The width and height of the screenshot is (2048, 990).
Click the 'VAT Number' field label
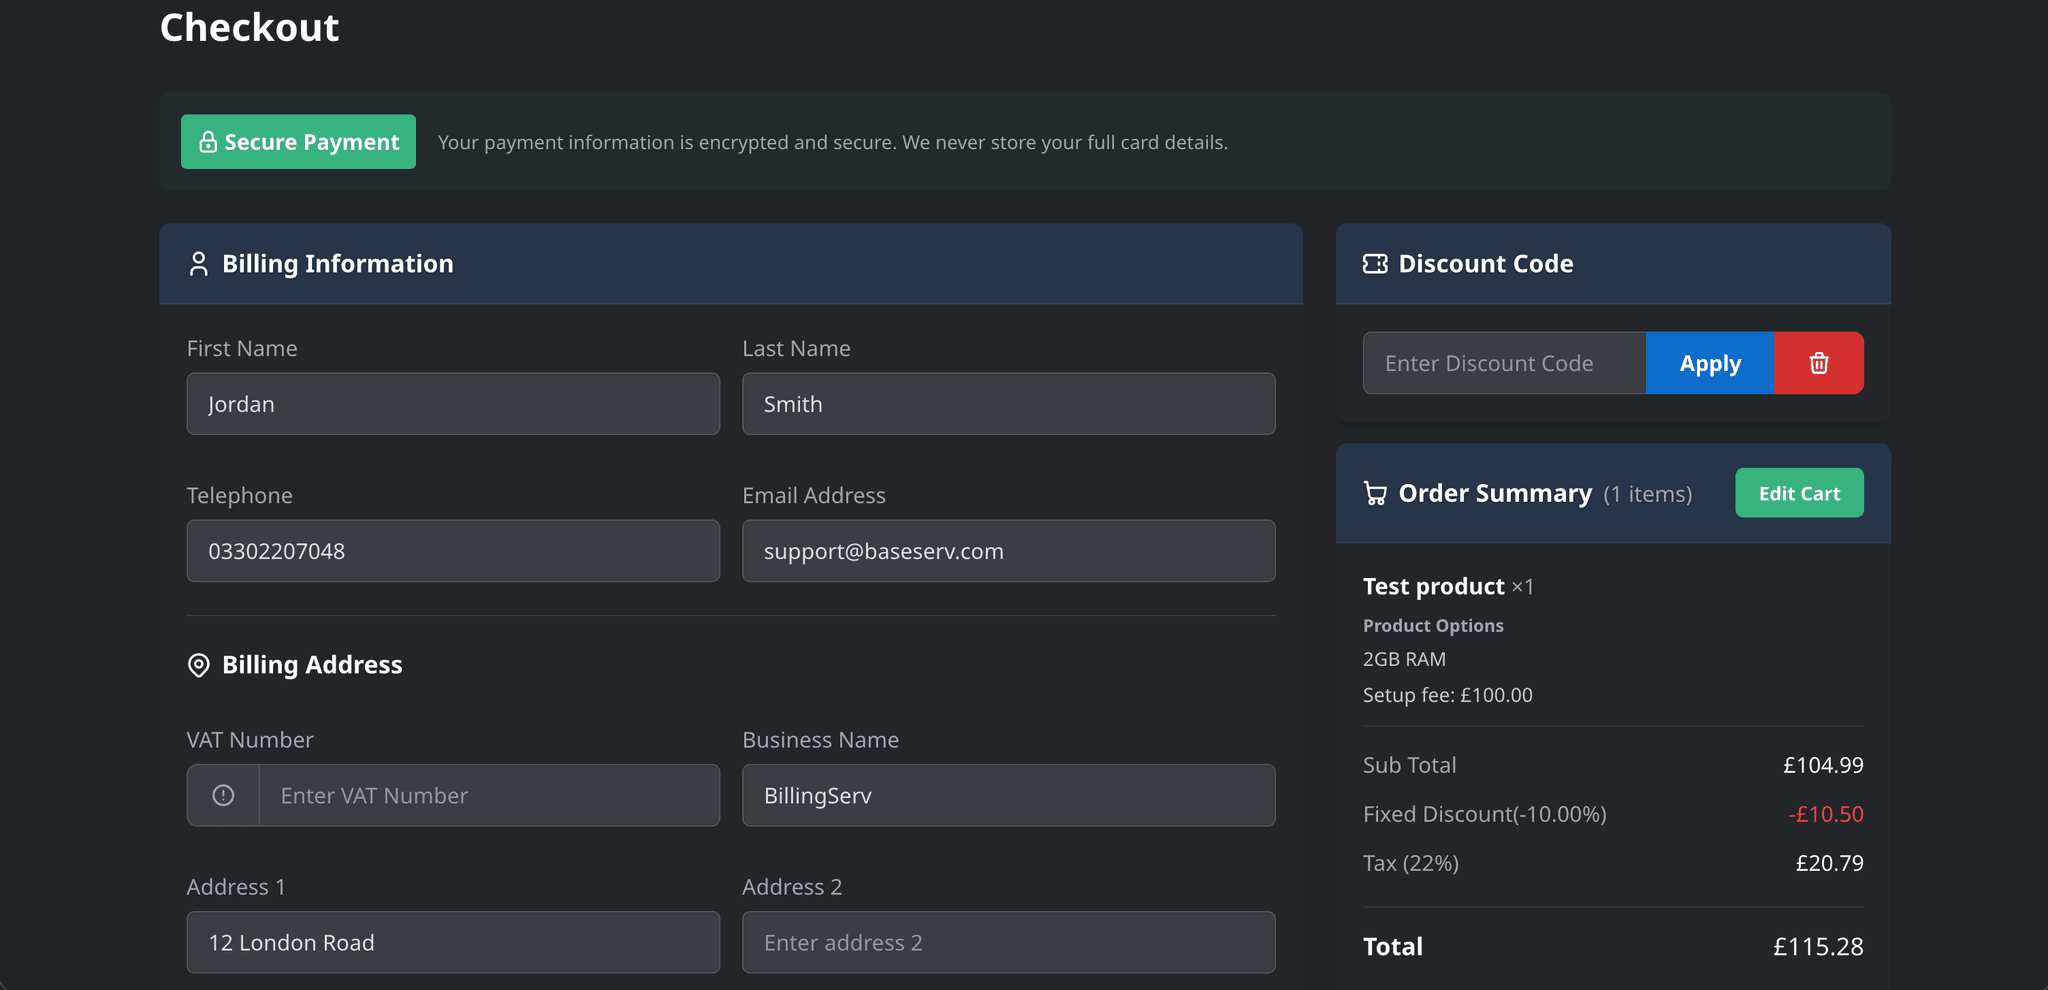[x=250, y=740]
